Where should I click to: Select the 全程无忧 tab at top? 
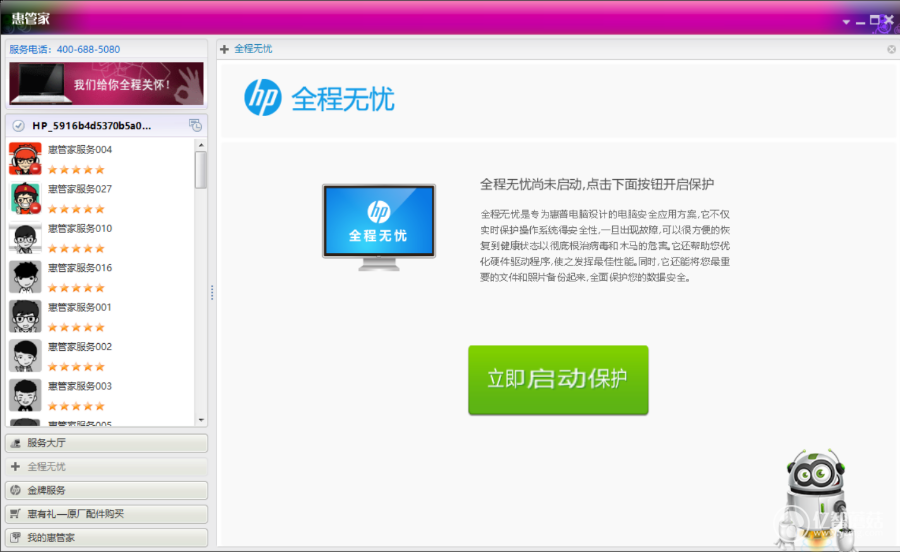(x=253, y=49)
